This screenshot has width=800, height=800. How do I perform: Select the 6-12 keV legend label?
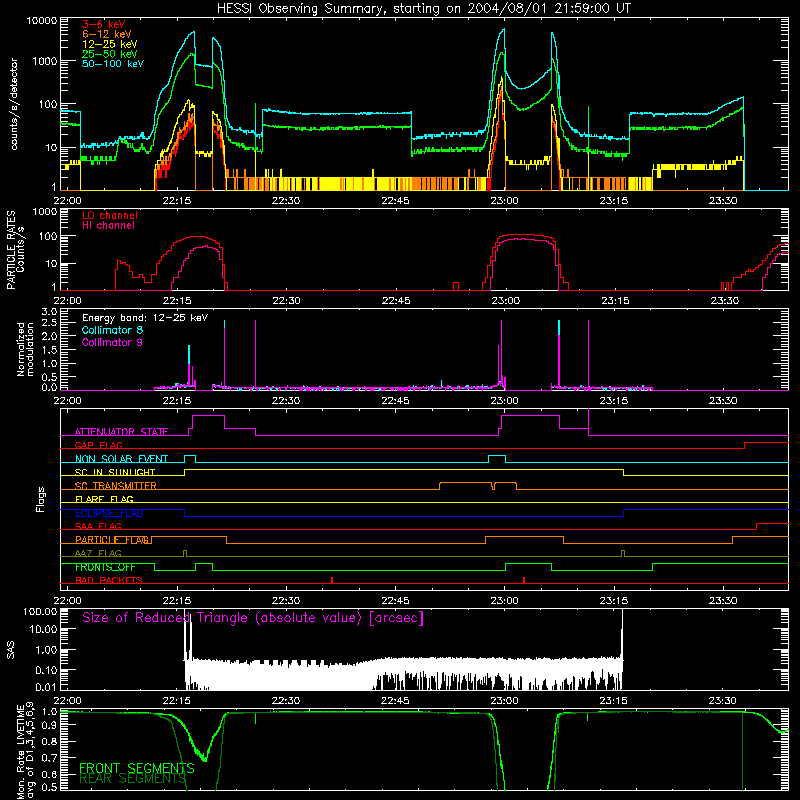107,34
